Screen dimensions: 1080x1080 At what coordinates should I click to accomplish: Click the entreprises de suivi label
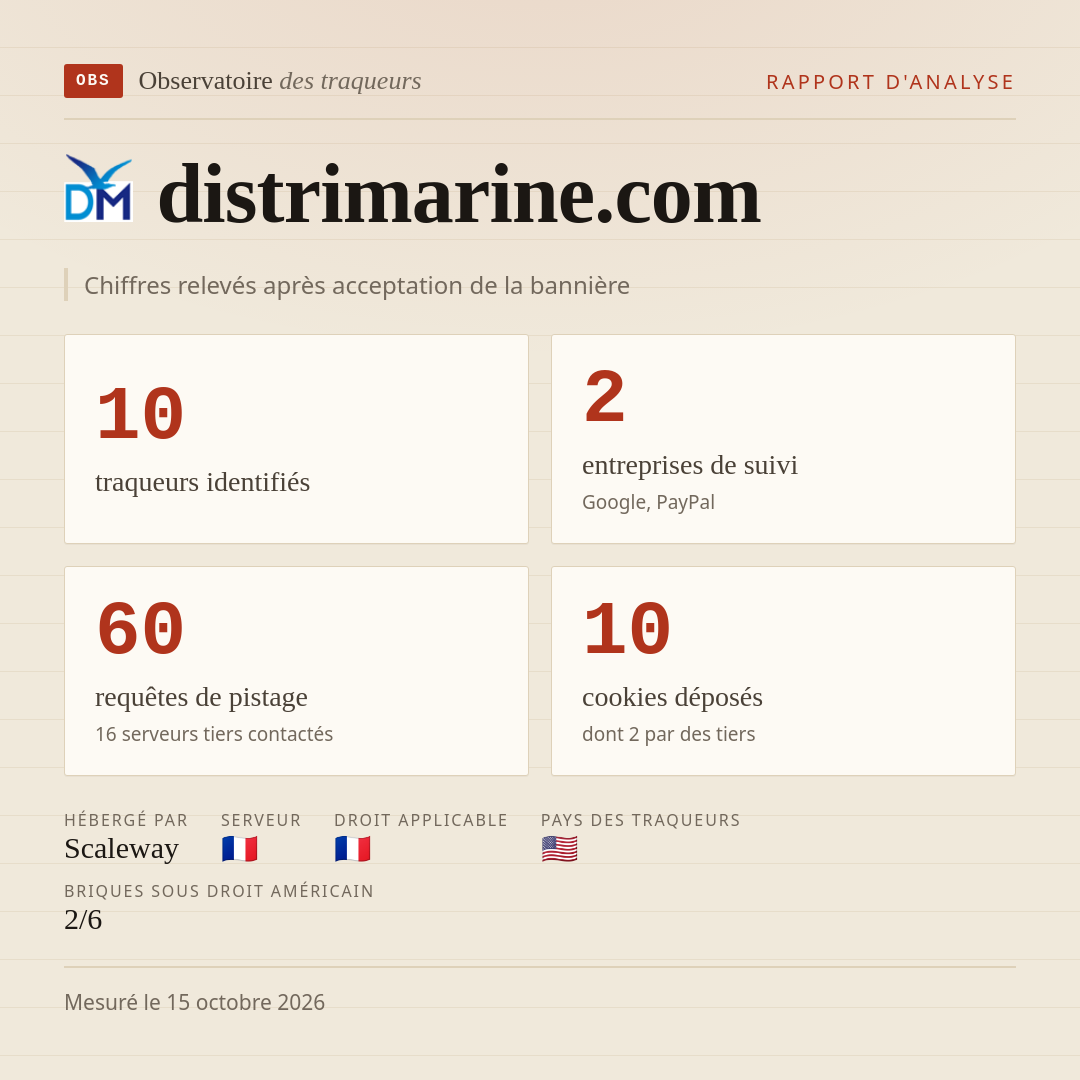pos(689,465)
